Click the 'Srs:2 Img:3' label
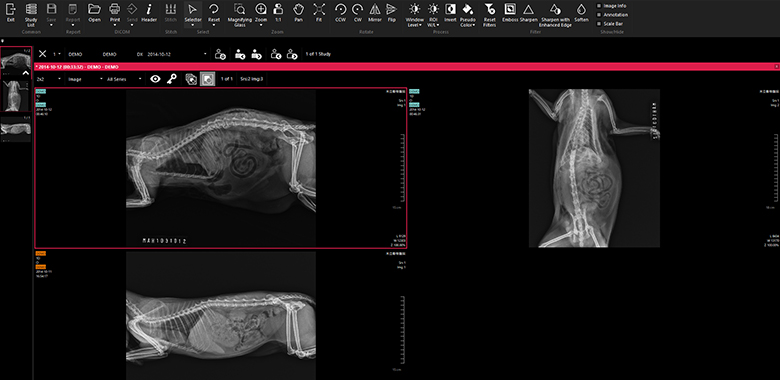The image size is (780, 380). [x=252, y=79]
